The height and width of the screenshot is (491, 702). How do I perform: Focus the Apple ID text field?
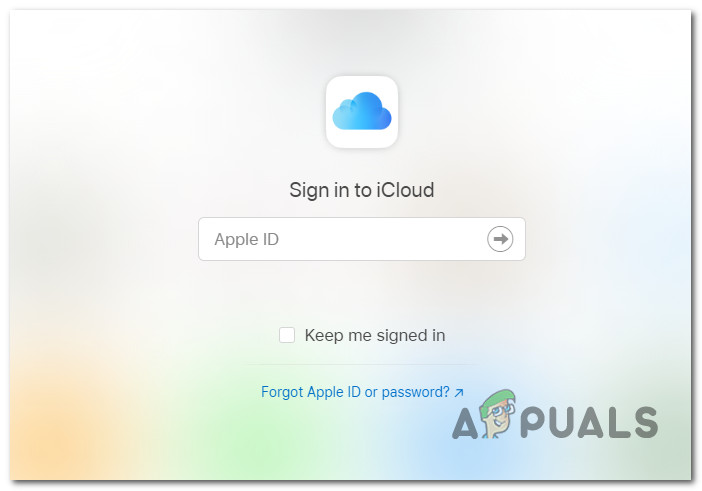tap(362, 239)
